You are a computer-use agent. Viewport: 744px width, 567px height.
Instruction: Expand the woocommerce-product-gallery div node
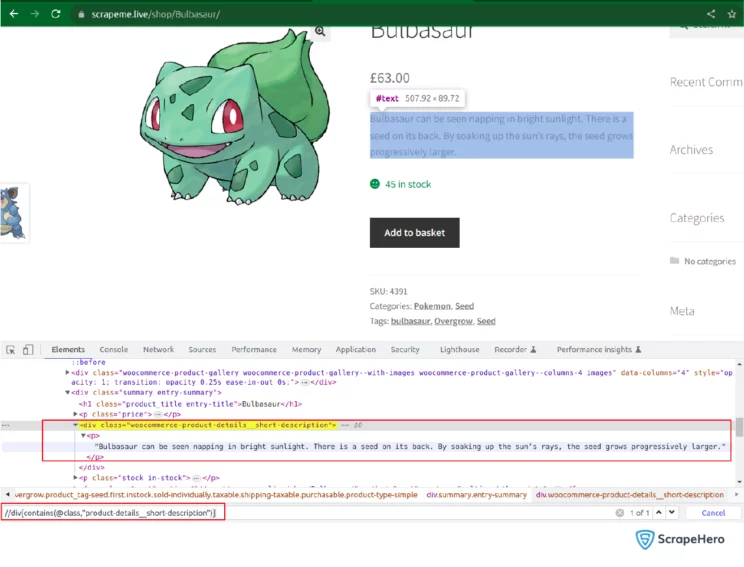tap(67, 373)
